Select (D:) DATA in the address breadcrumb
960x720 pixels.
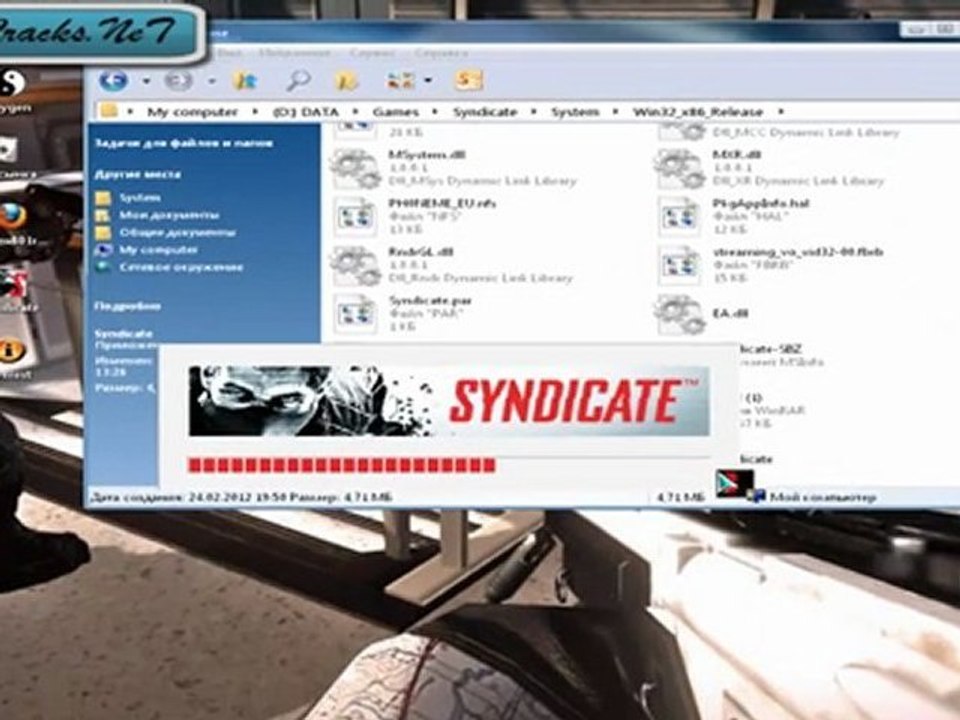[306, 112]
